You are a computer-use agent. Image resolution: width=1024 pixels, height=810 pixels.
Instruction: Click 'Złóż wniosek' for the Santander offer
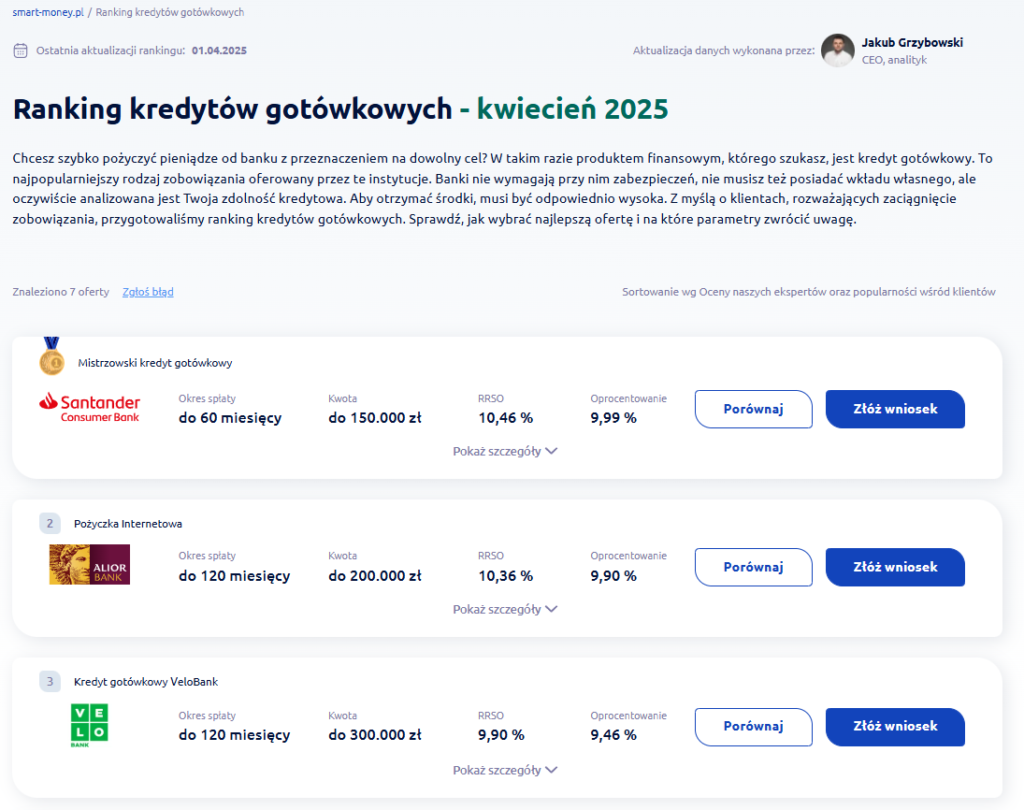click(895, 409)
